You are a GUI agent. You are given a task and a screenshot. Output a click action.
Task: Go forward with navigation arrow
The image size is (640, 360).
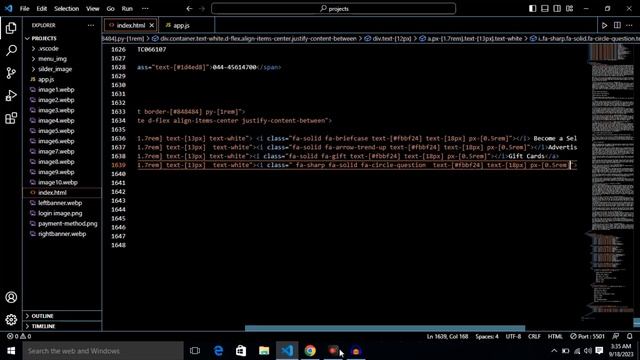[202, 9]
